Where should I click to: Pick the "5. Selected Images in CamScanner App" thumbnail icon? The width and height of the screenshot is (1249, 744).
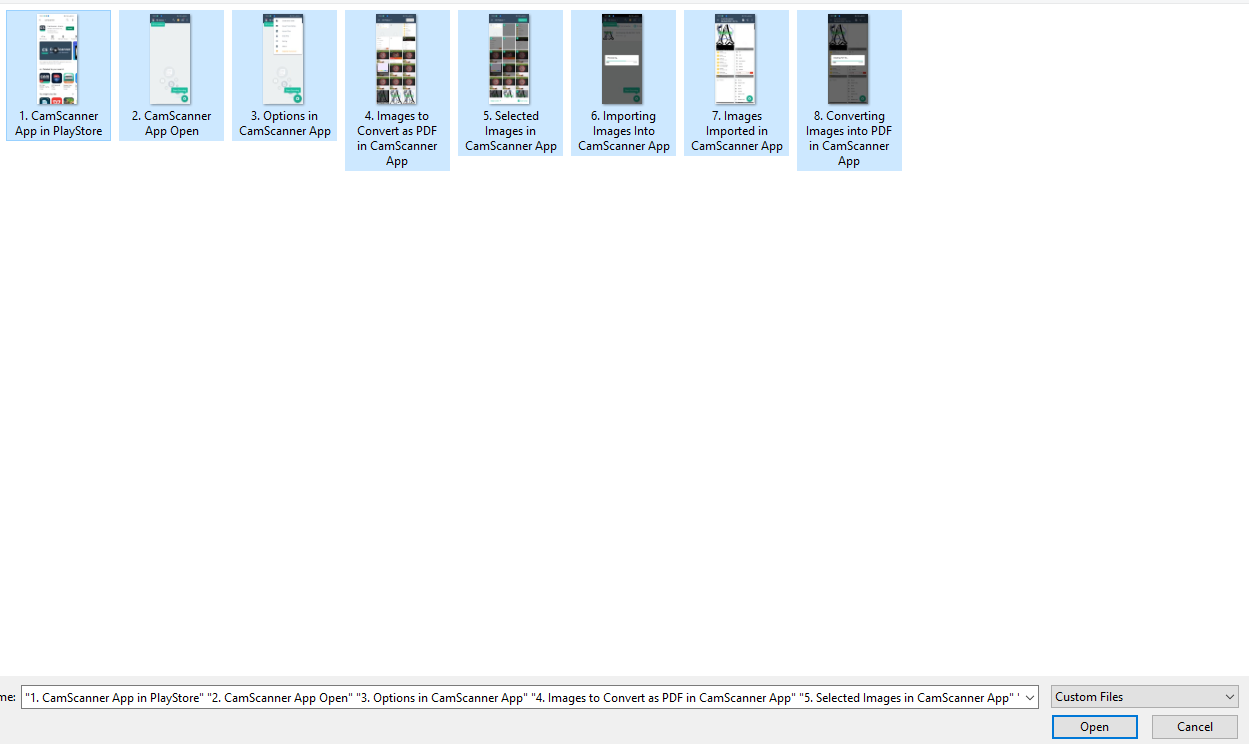510,60
